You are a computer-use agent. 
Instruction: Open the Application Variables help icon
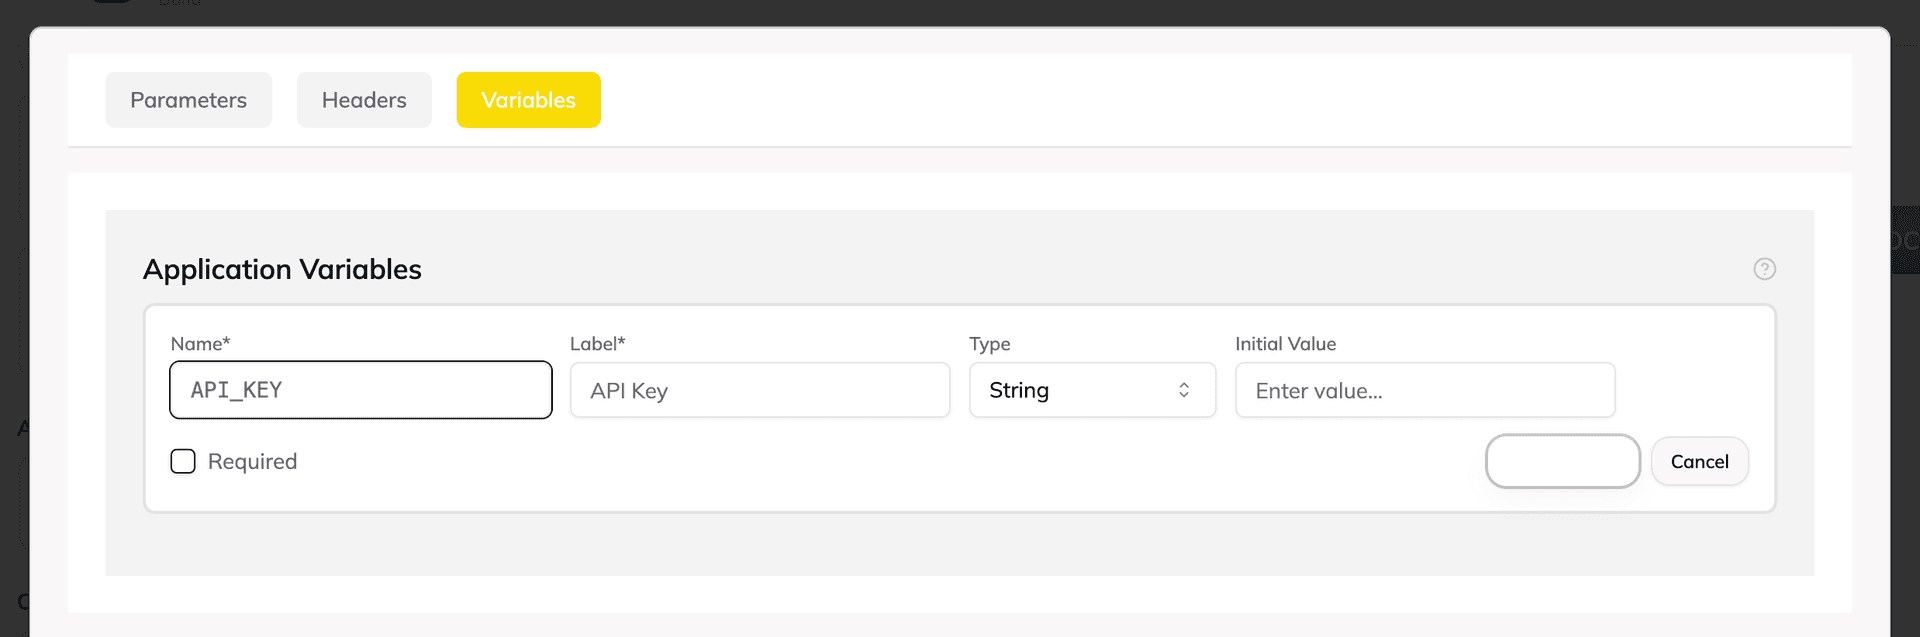pyautogui.click(x=1764, y=269)
